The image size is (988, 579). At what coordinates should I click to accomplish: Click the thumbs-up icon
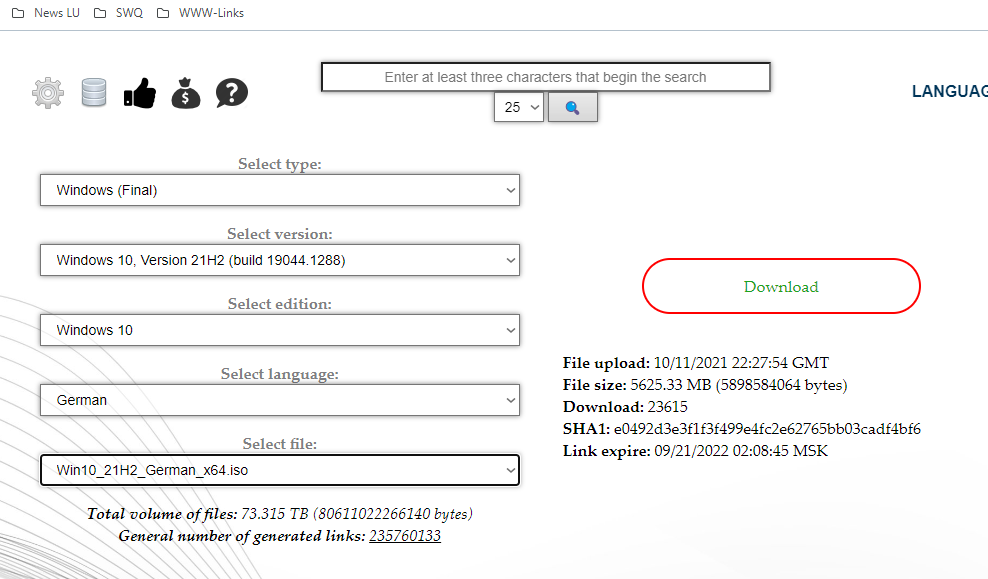(140, 93)
